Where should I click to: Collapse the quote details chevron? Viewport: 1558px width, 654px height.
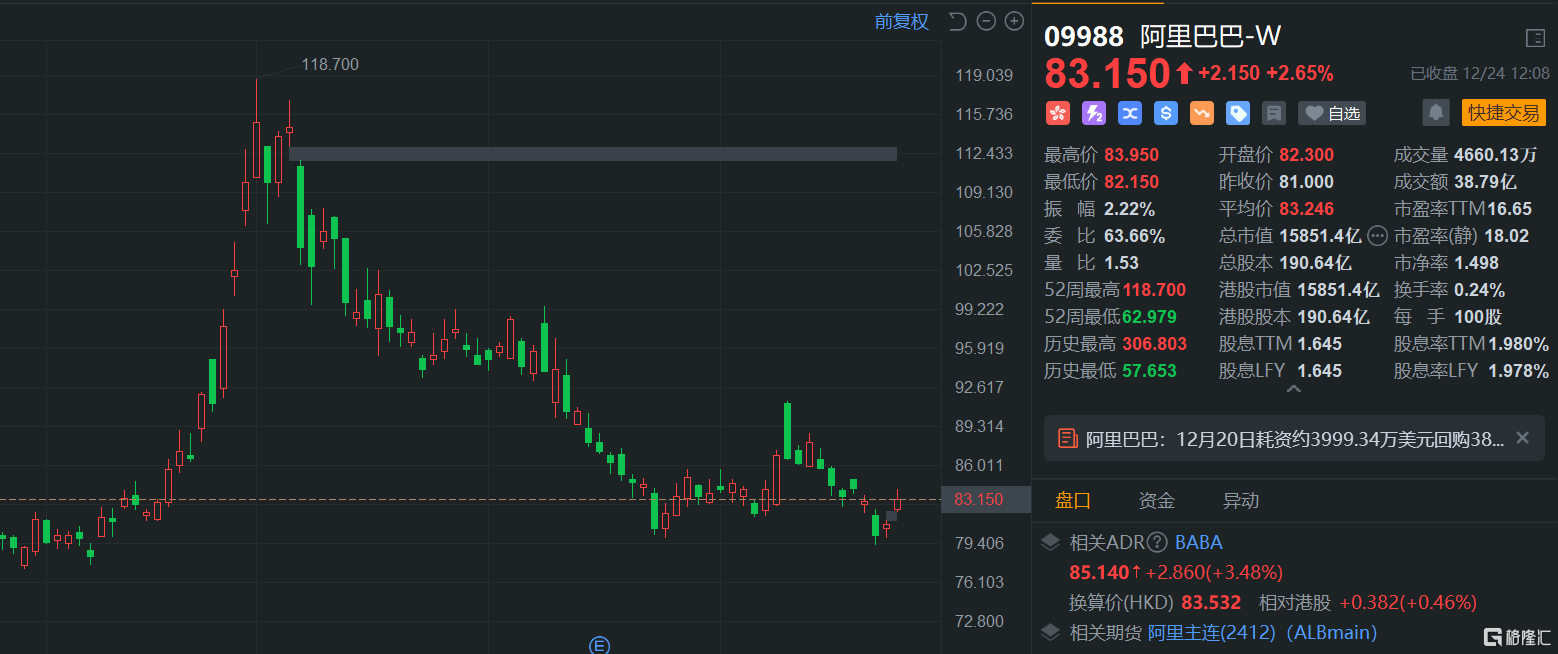pyautogui.click(x=1293, y=389)
